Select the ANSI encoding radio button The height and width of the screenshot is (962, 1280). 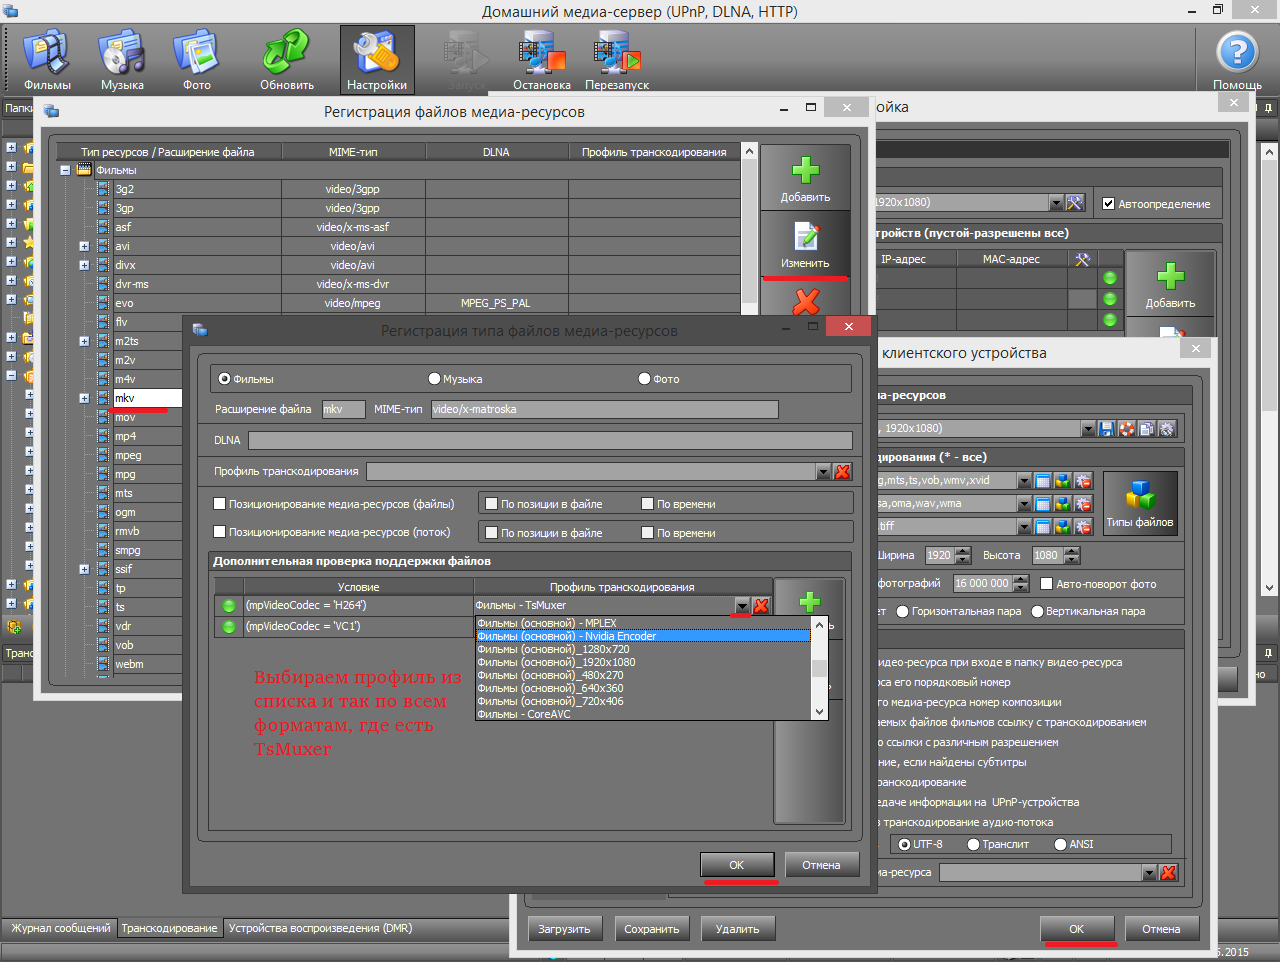click(x=1061, y=845)
